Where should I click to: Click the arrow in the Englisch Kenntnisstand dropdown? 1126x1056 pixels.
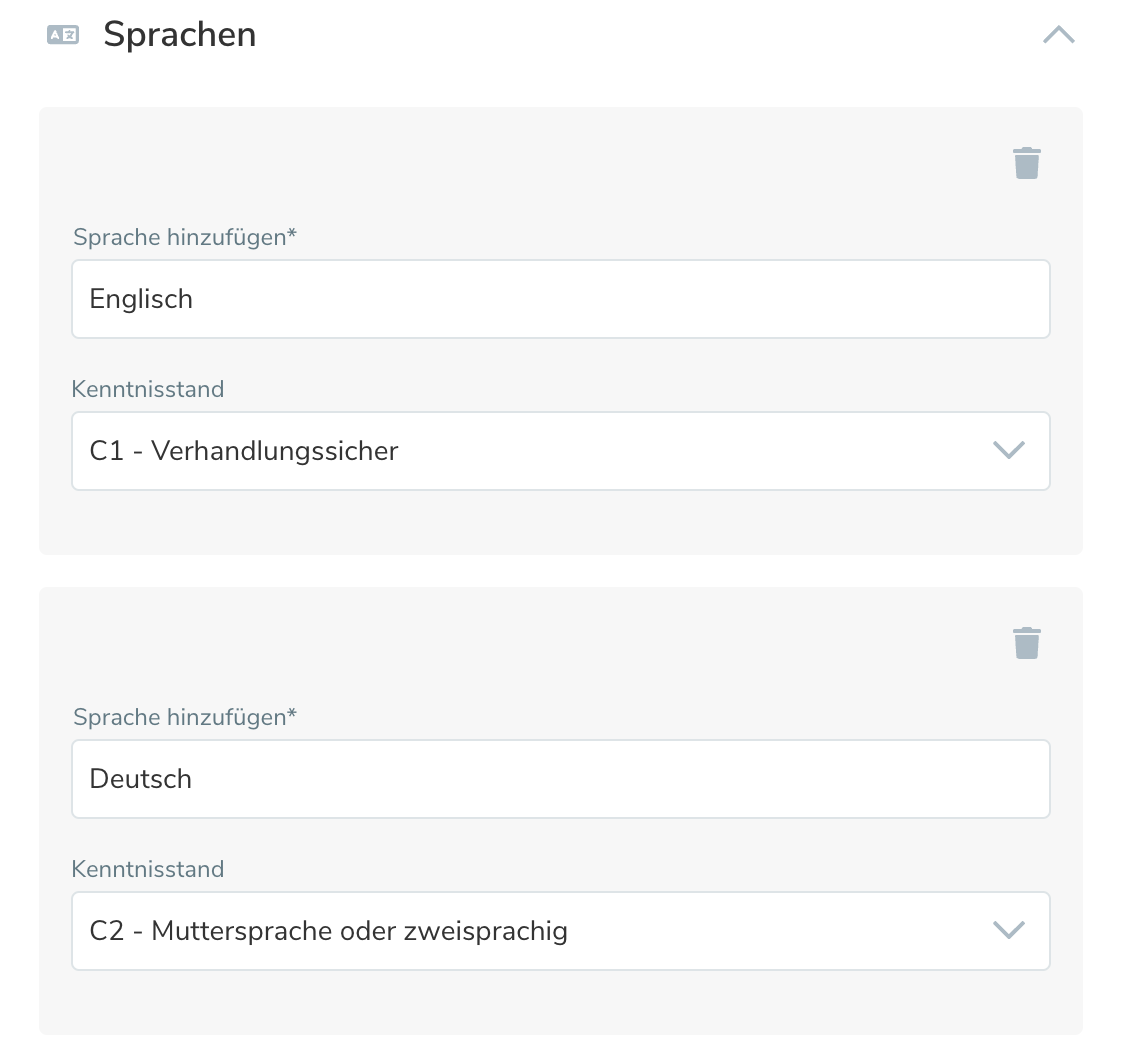tap(1009, 450)
